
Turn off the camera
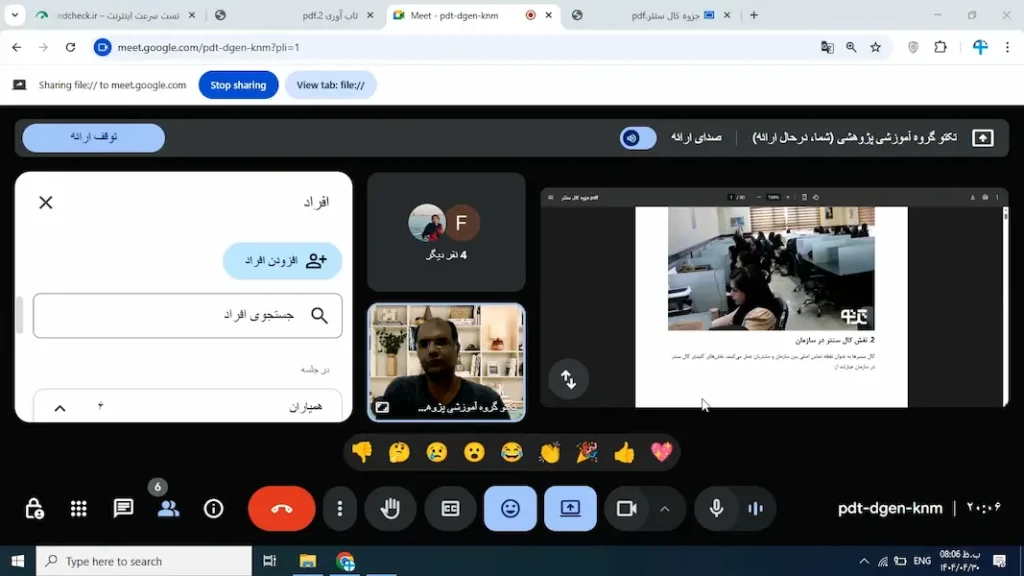pos(626,508)
